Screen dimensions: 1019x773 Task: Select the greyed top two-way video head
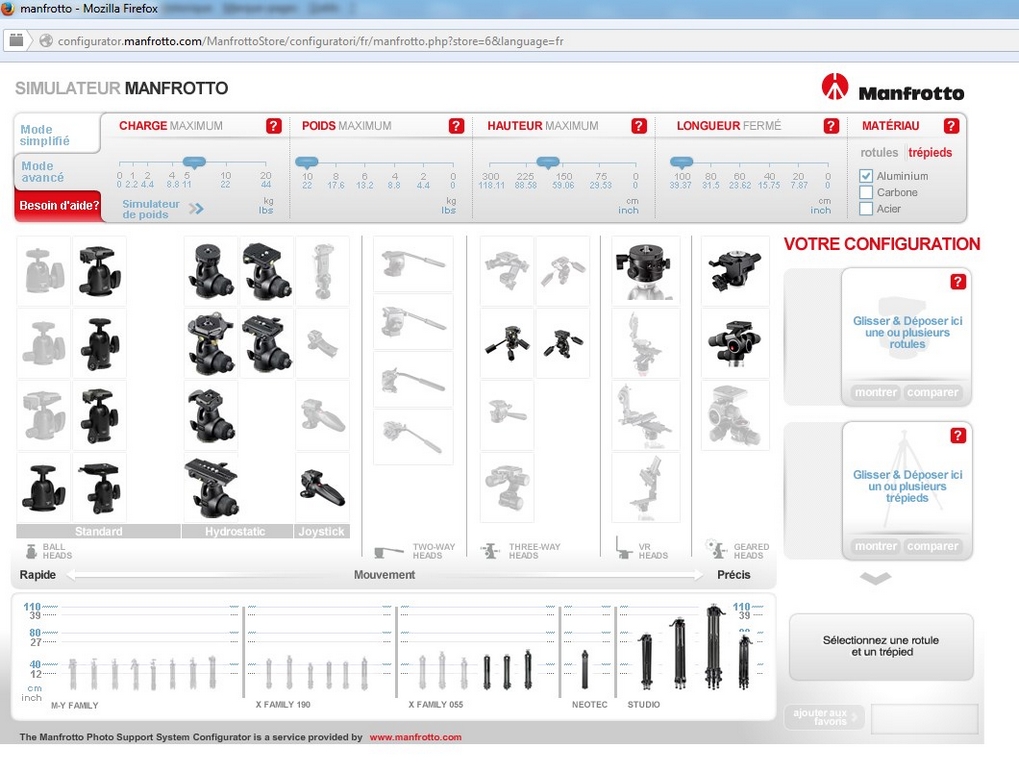click(413, 264)
